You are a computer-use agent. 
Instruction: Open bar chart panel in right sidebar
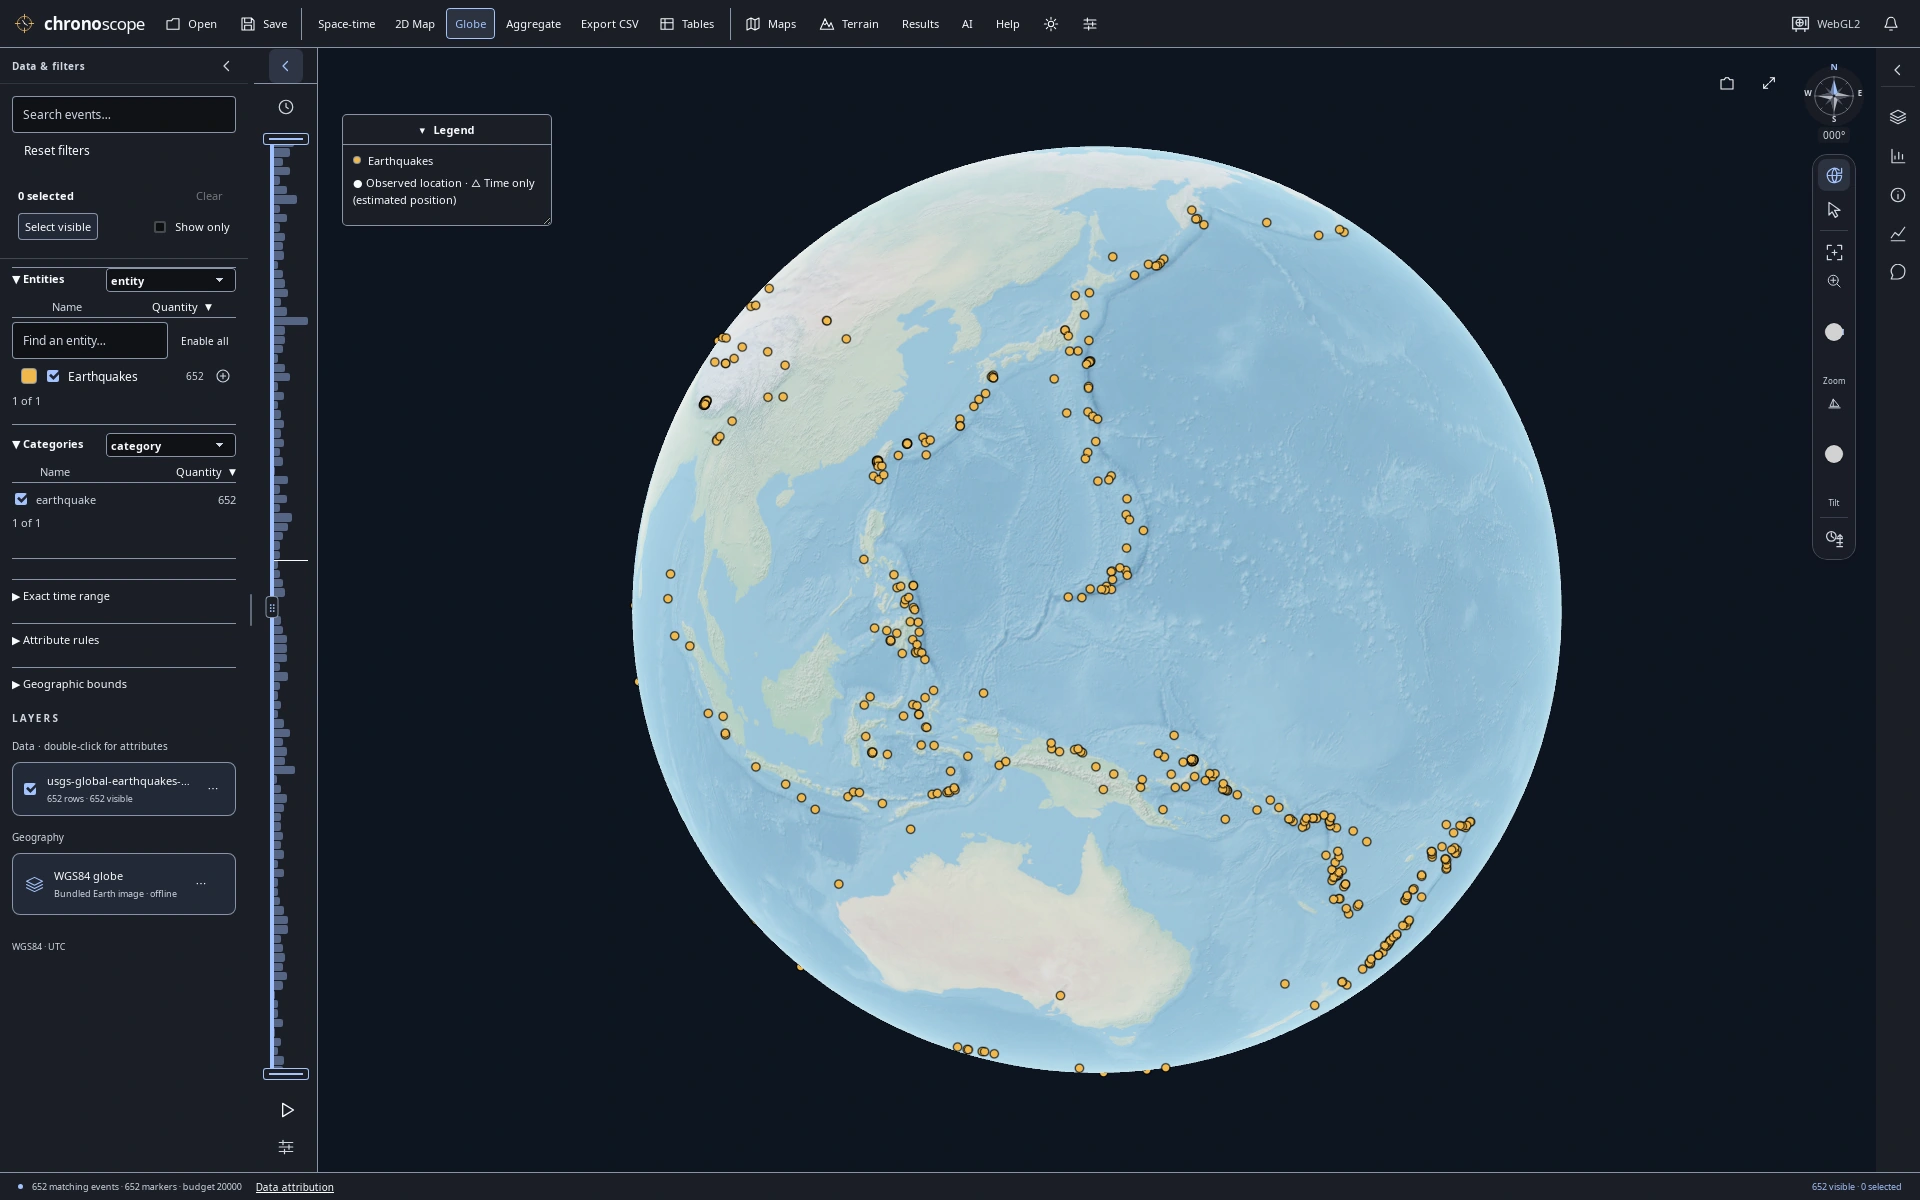[x=1898, y=156]
